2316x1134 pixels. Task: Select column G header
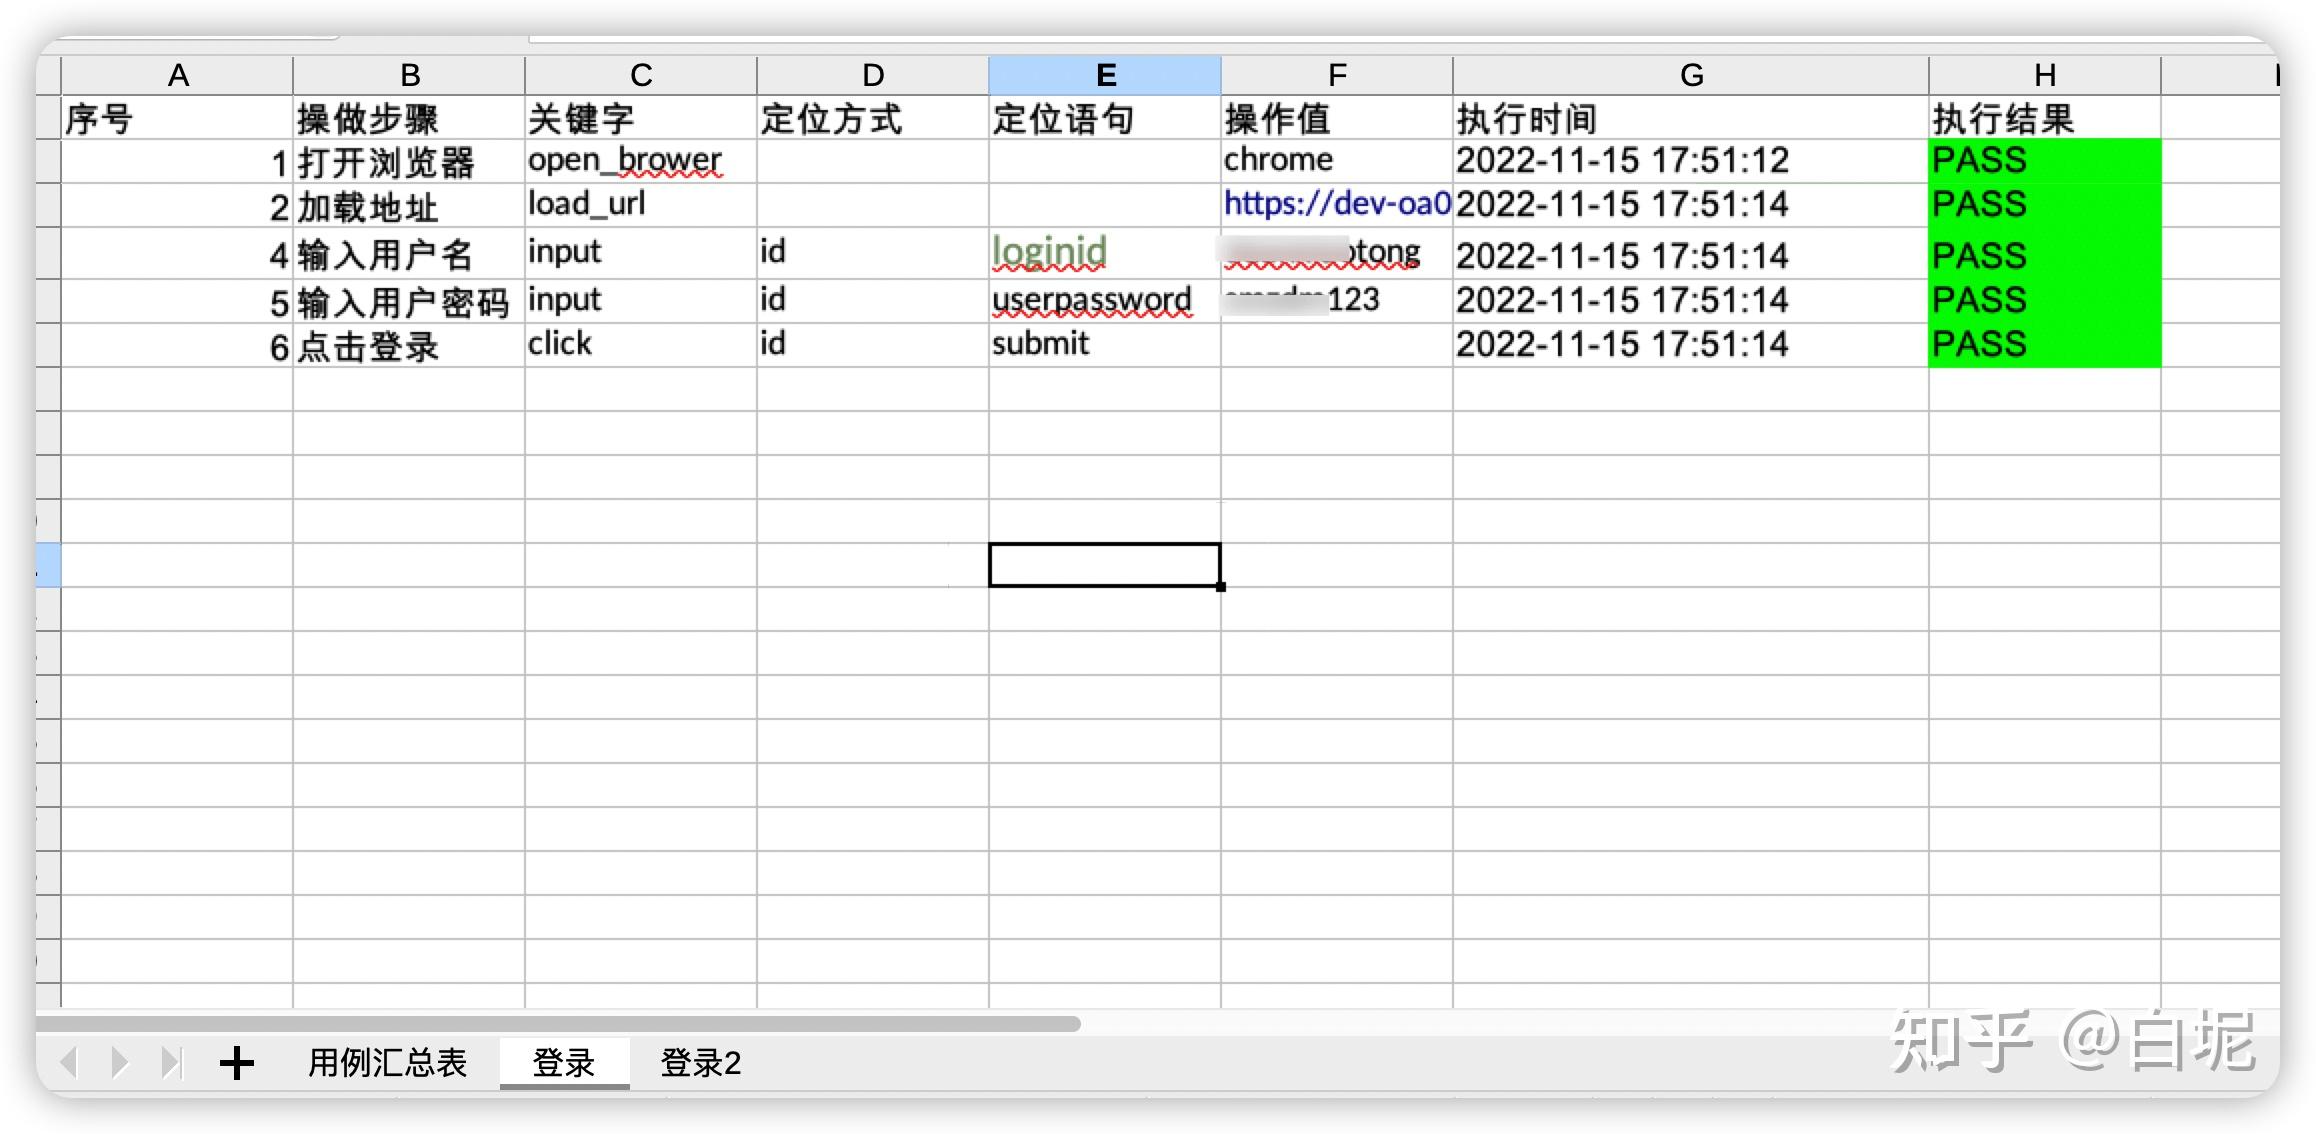[1690, 75]
